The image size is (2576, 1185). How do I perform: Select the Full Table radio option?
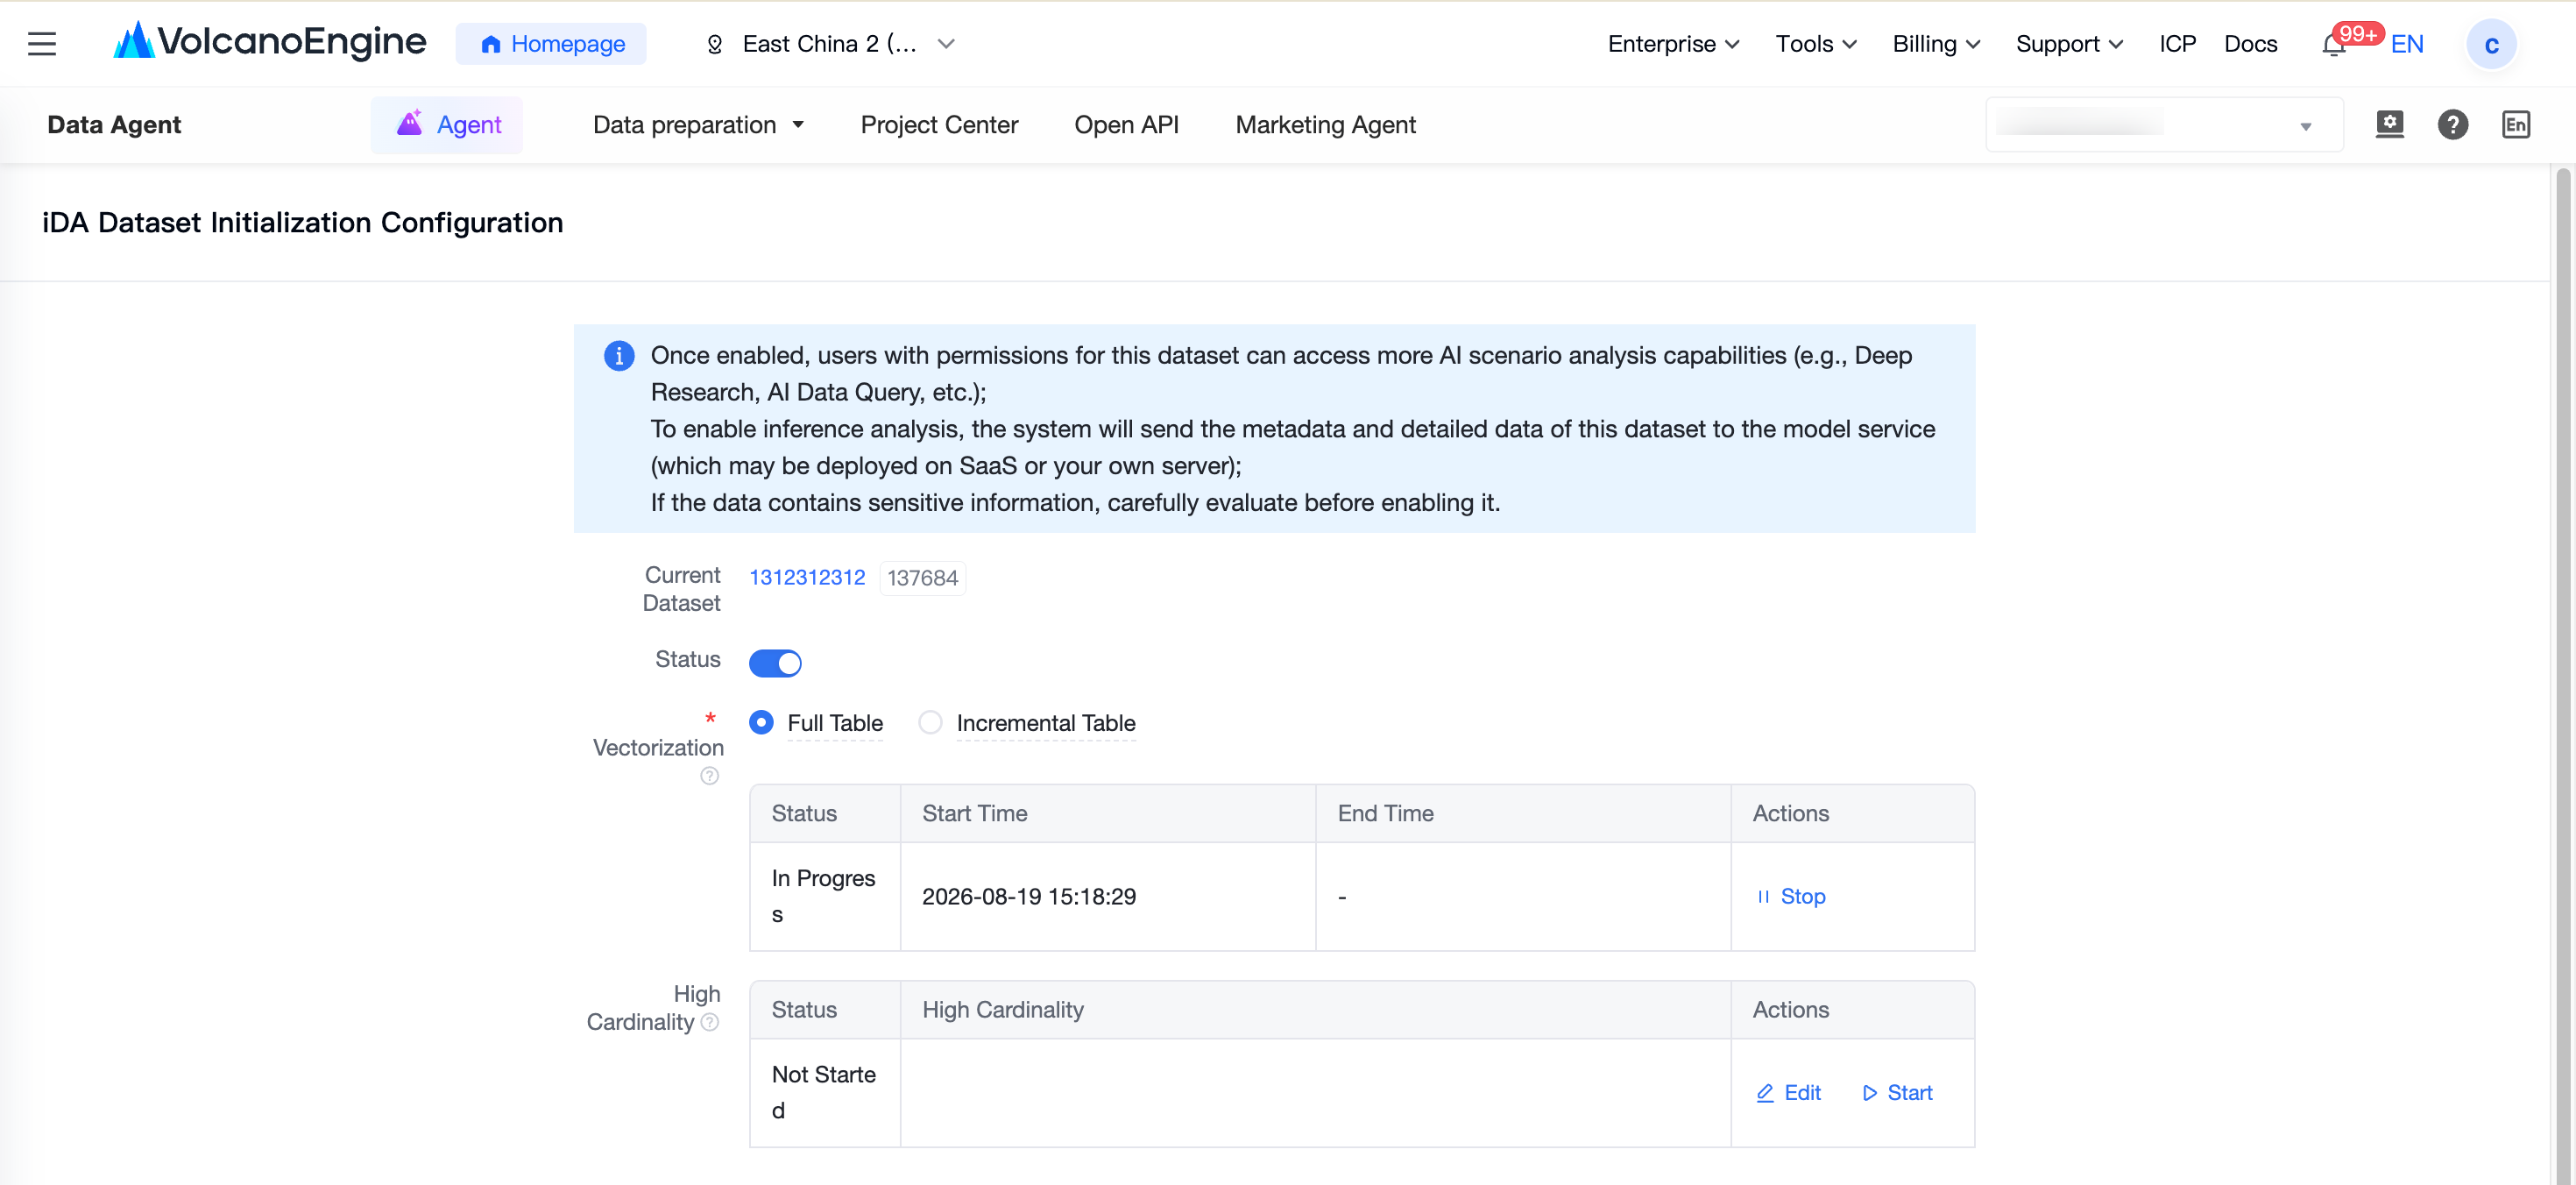[x=761, y=722]
